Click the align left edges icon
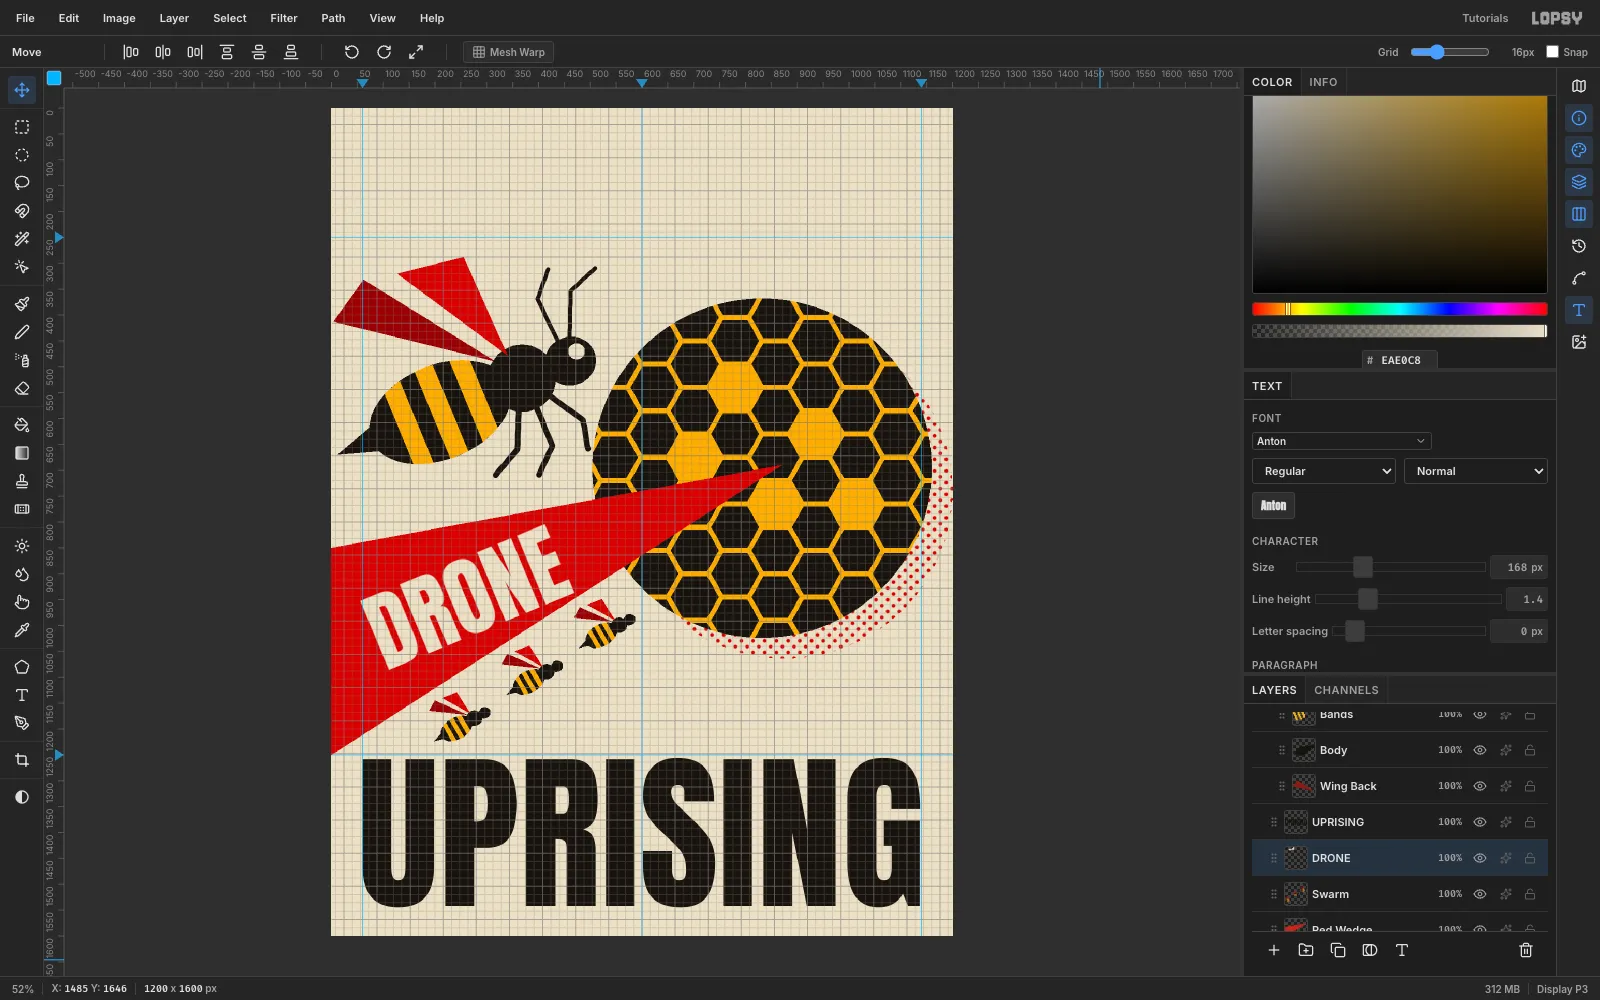The height and width of the screenshot is (1000, 1600). point(131,52)
